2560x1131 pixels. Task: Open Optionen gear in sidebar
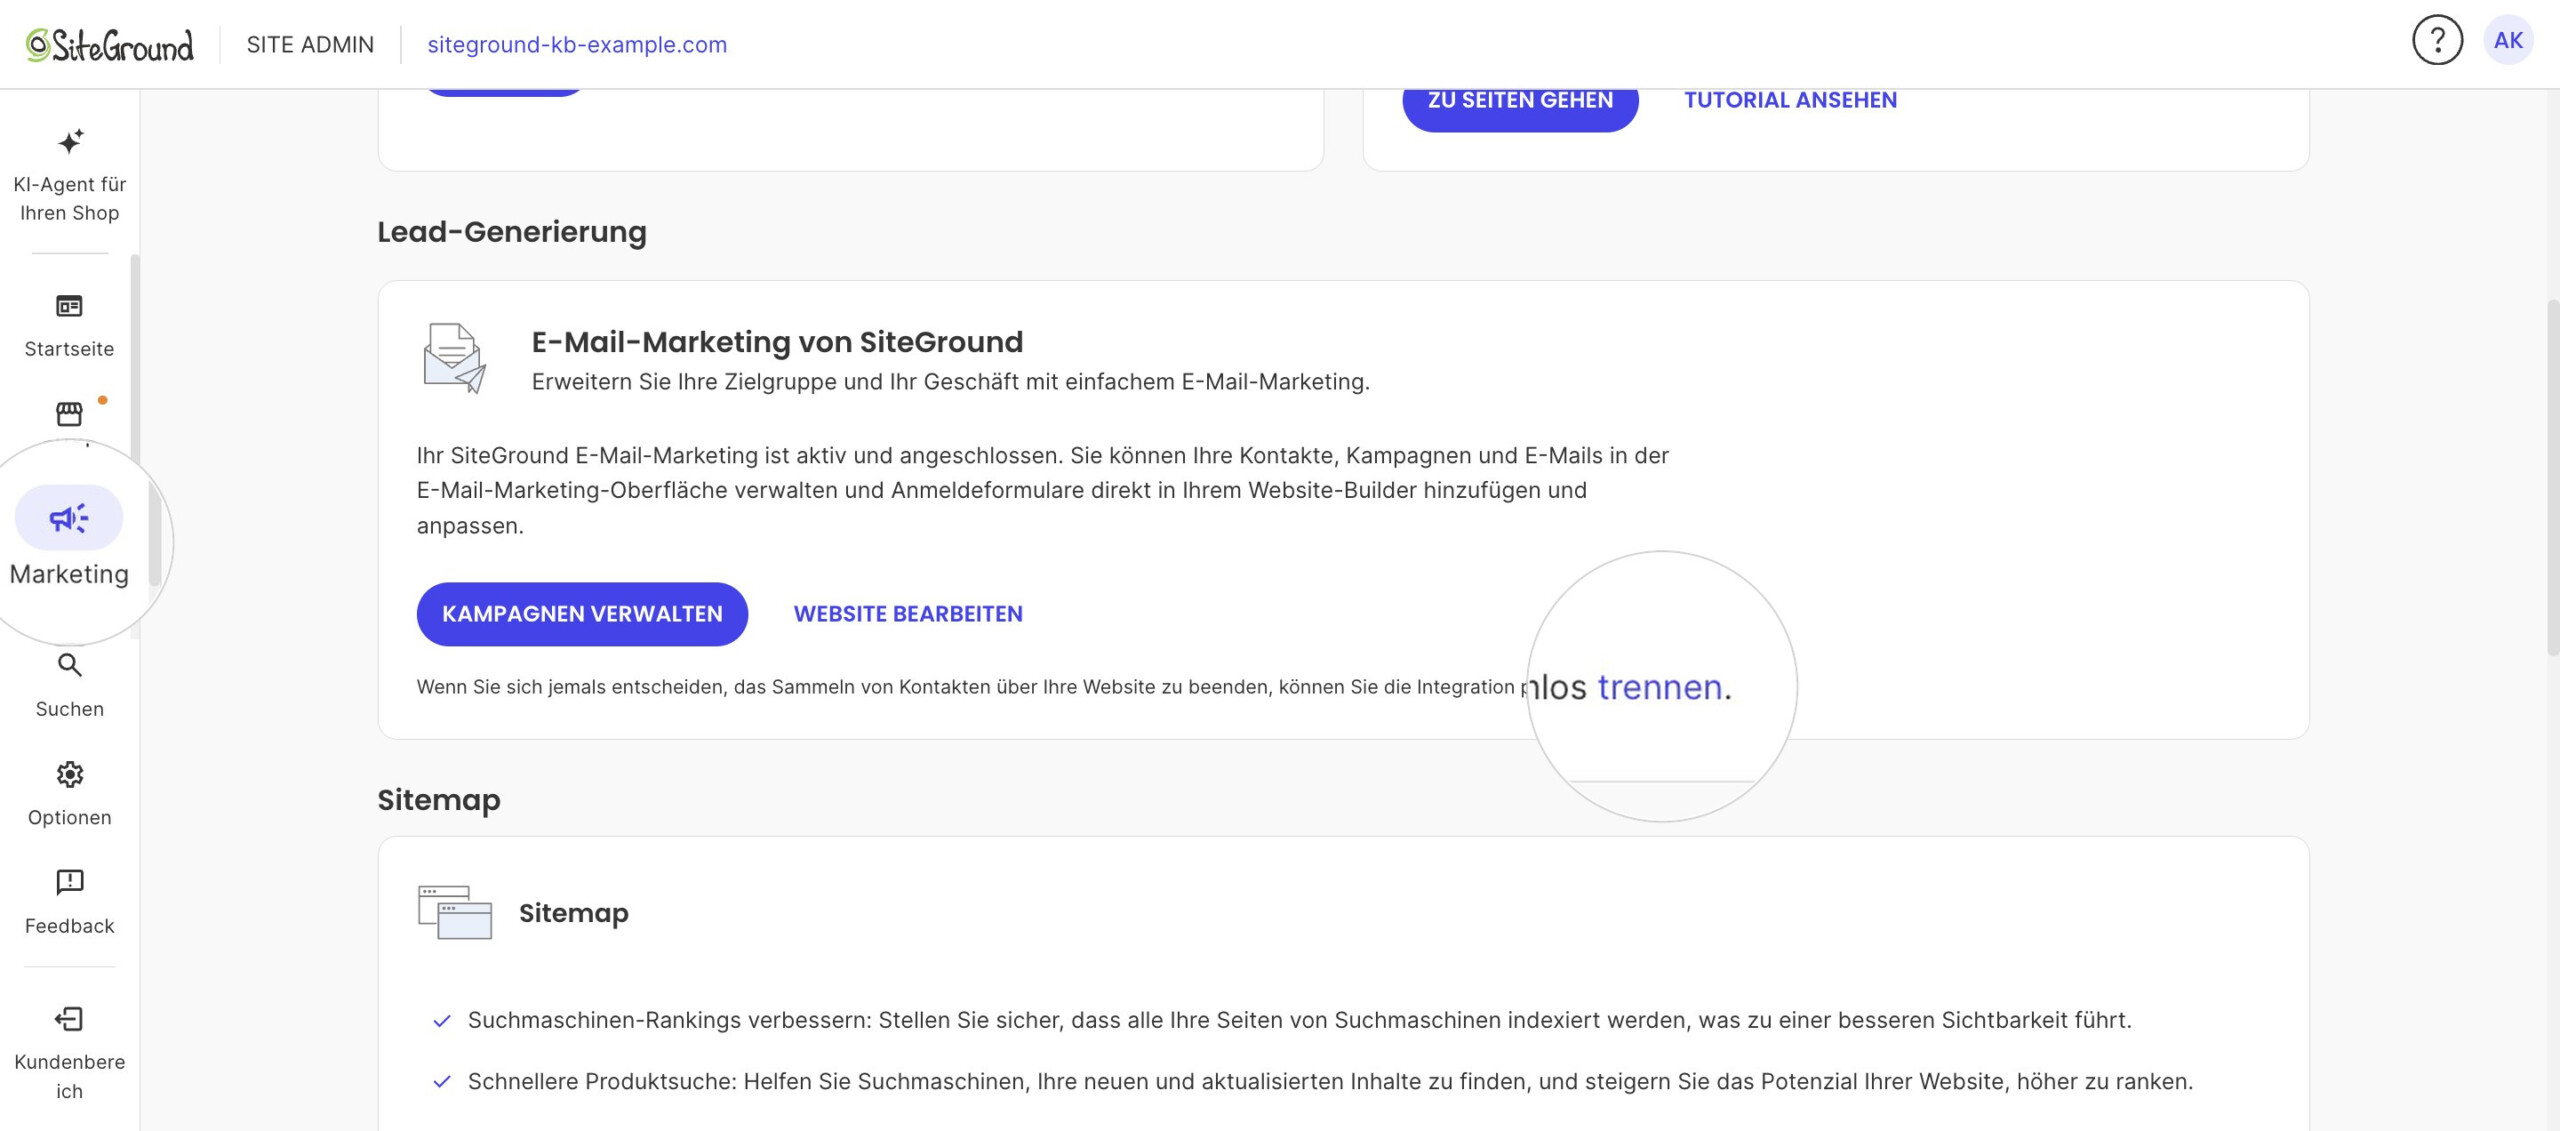tap(69, 794)
